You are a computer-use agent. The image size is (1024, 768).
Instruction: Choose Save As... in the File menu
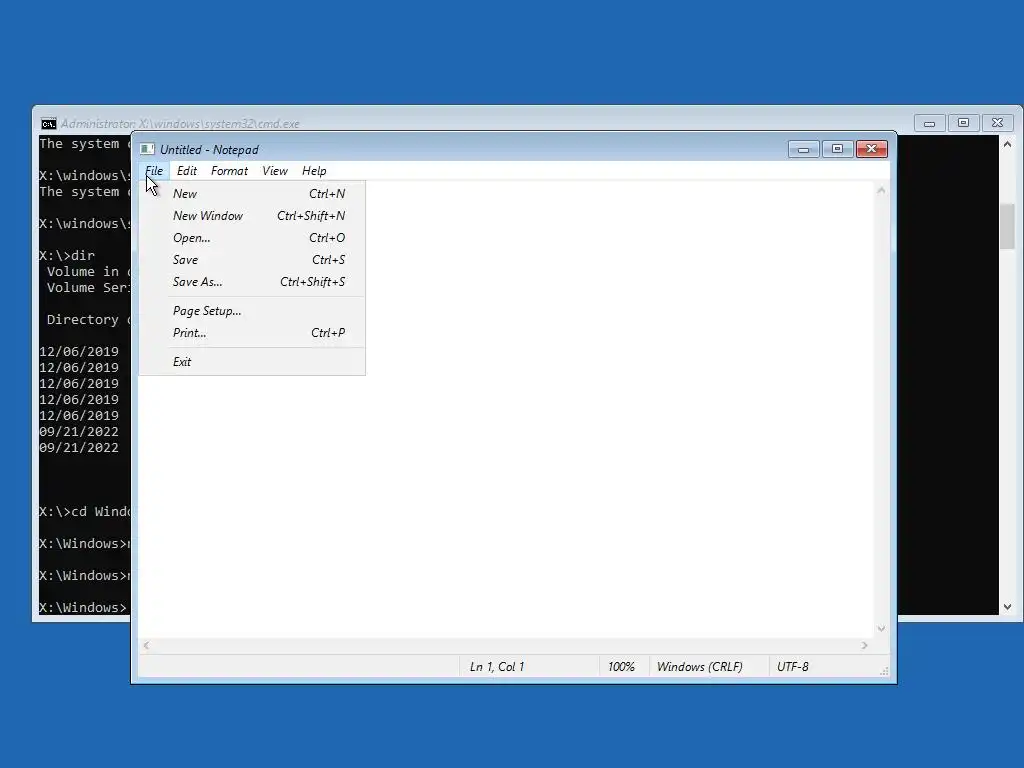[x=252, y=282]
